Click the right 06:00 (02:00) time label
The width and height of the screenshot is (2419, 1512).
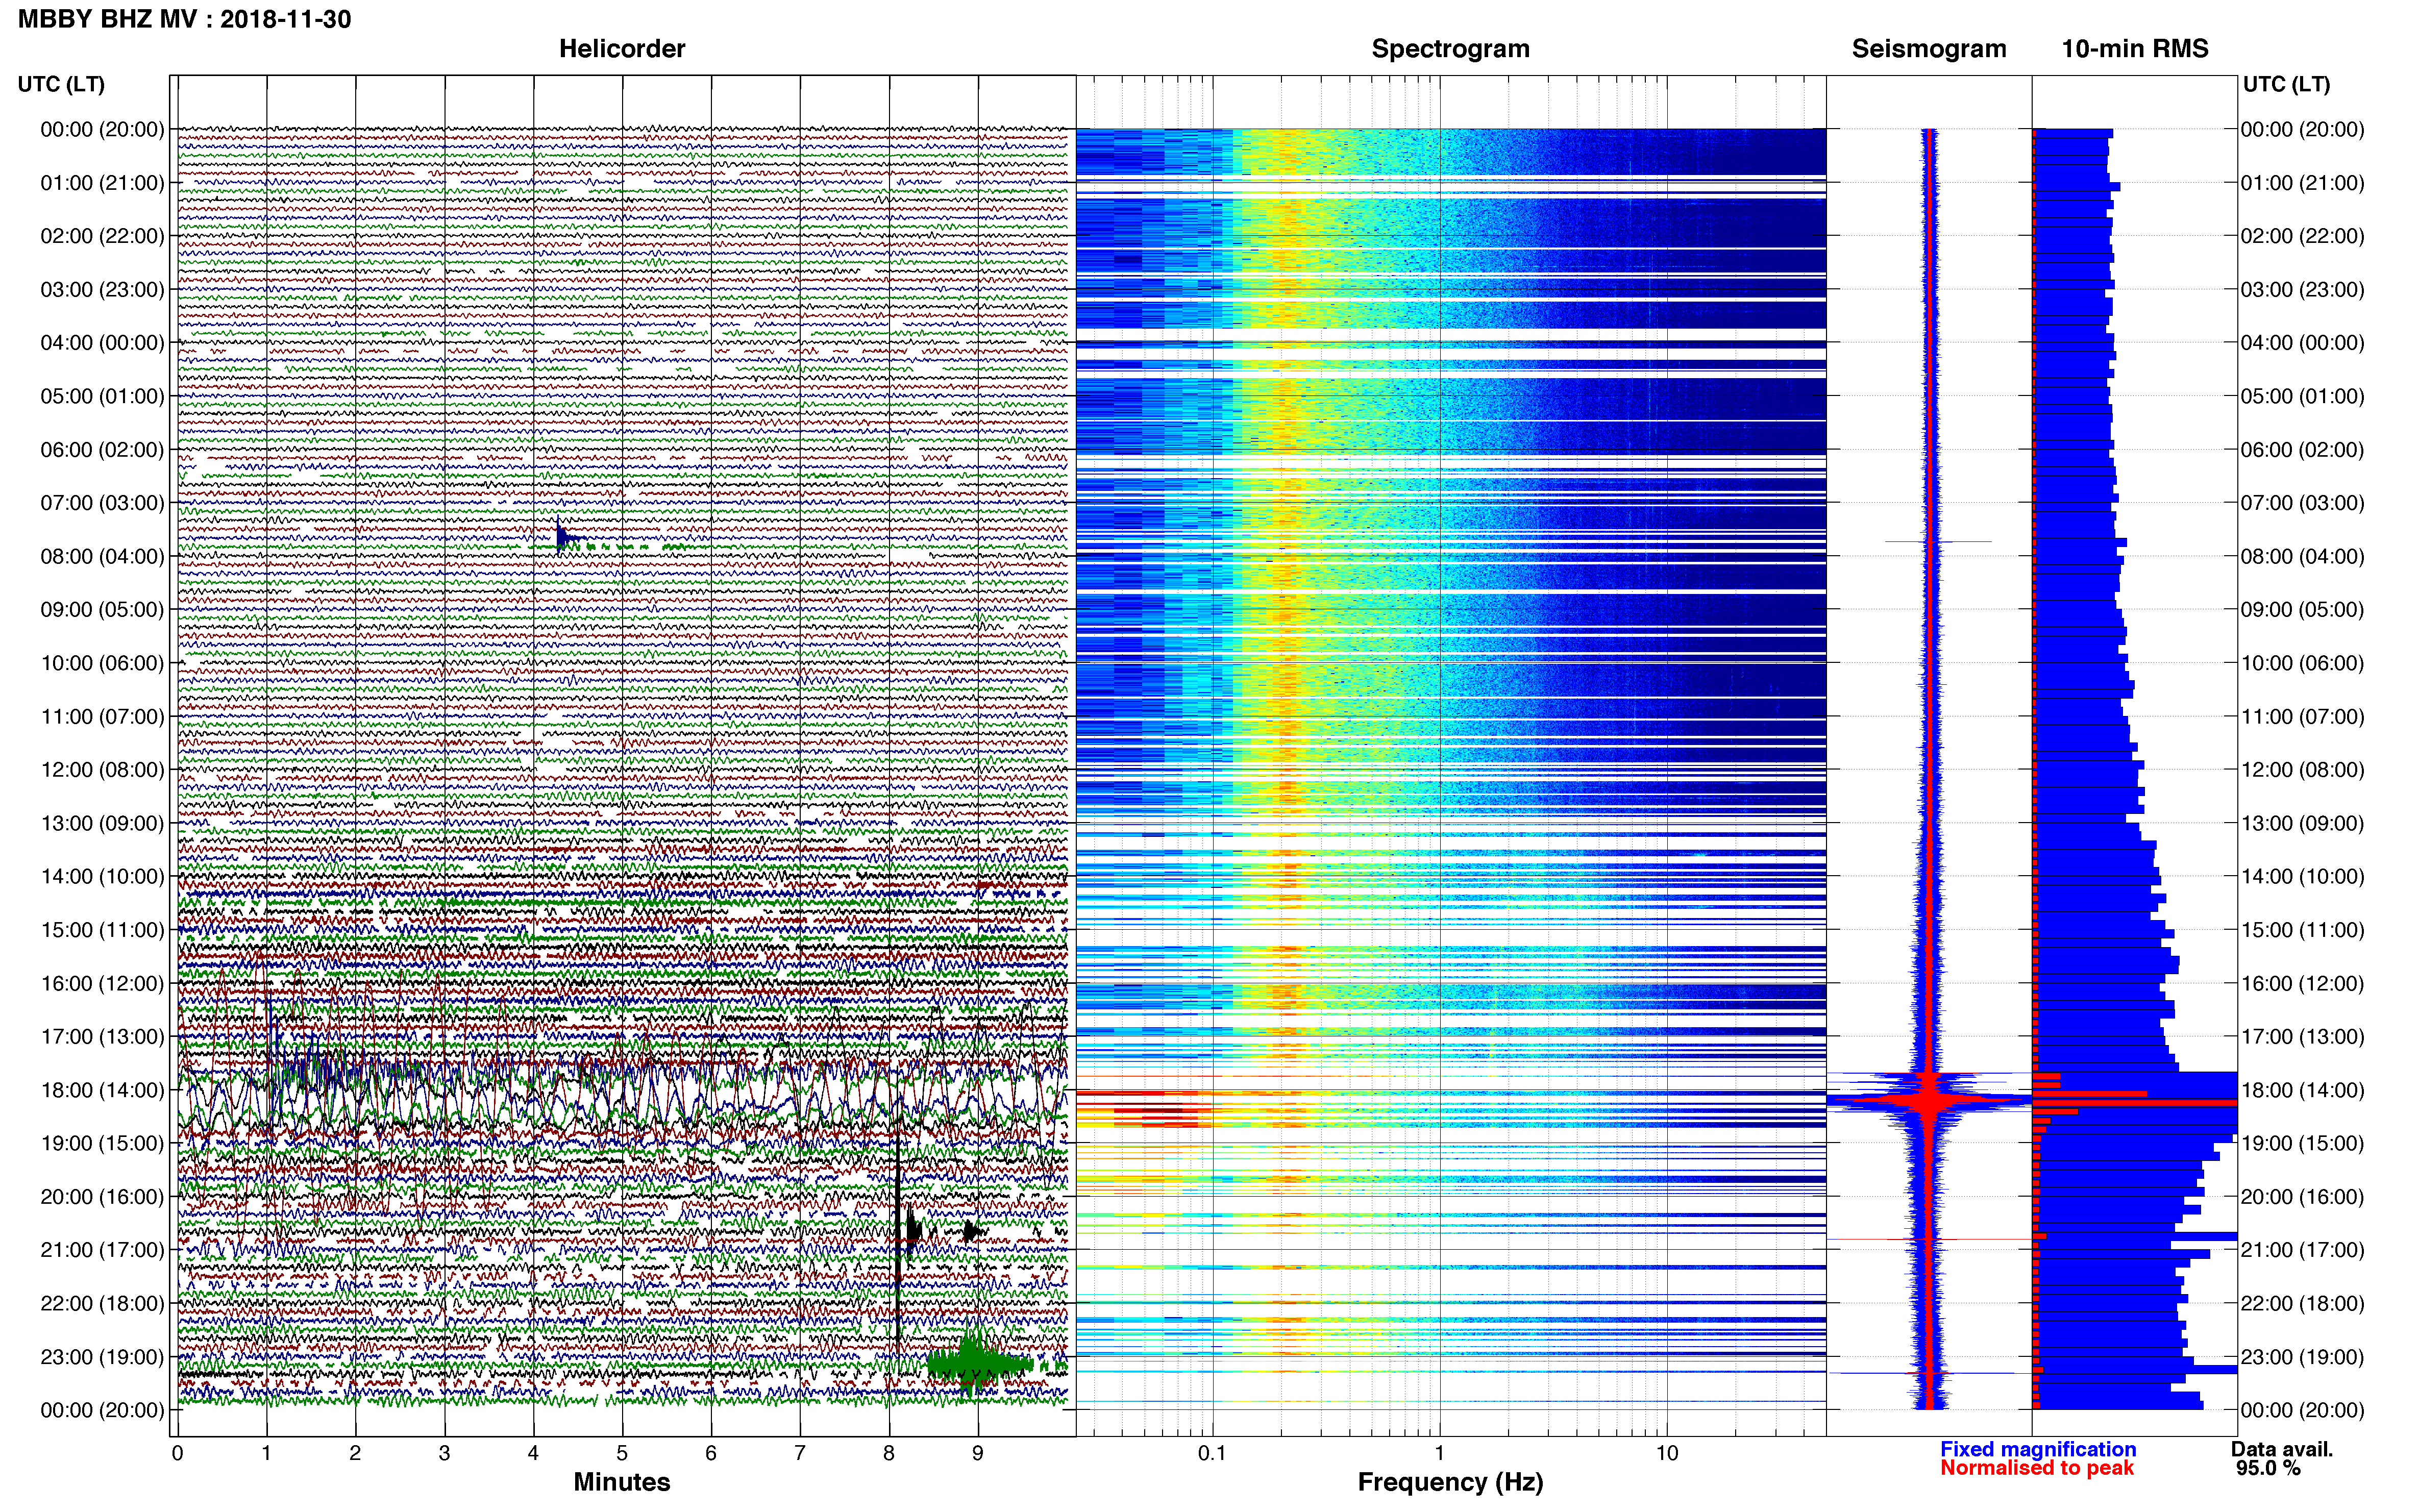[2302, 450]
